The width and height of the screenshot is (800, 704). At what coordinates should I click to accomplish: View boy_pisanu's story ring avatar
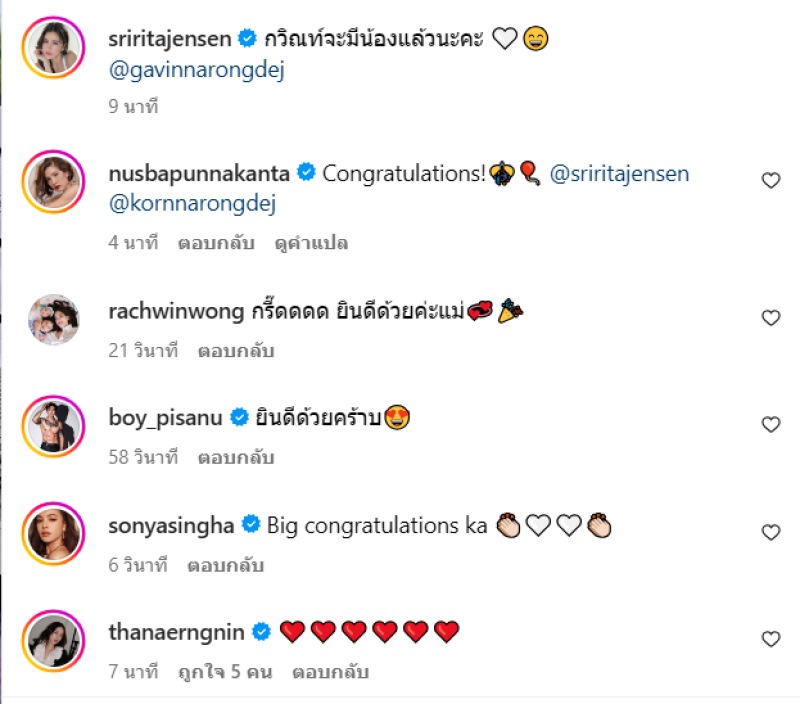pyautogui.click(x=53, y=426)
